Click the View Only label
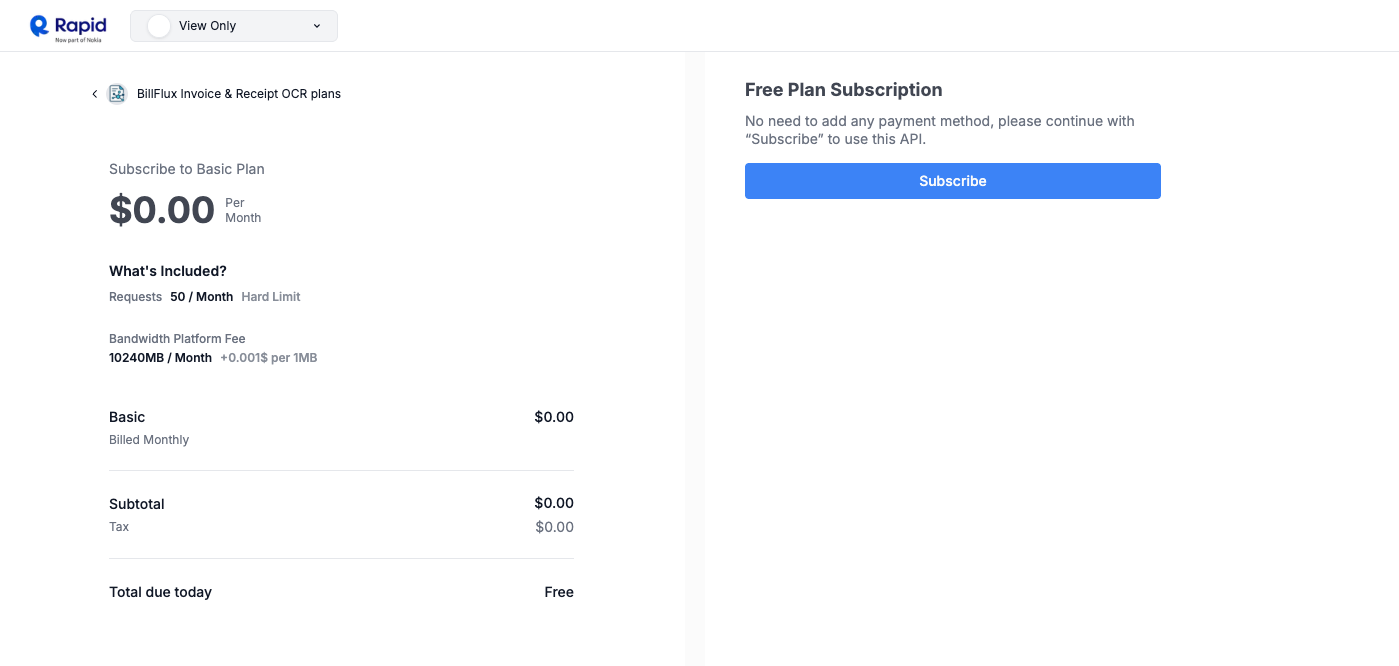Screen dimensions: 1399x666 coord(207,25)
